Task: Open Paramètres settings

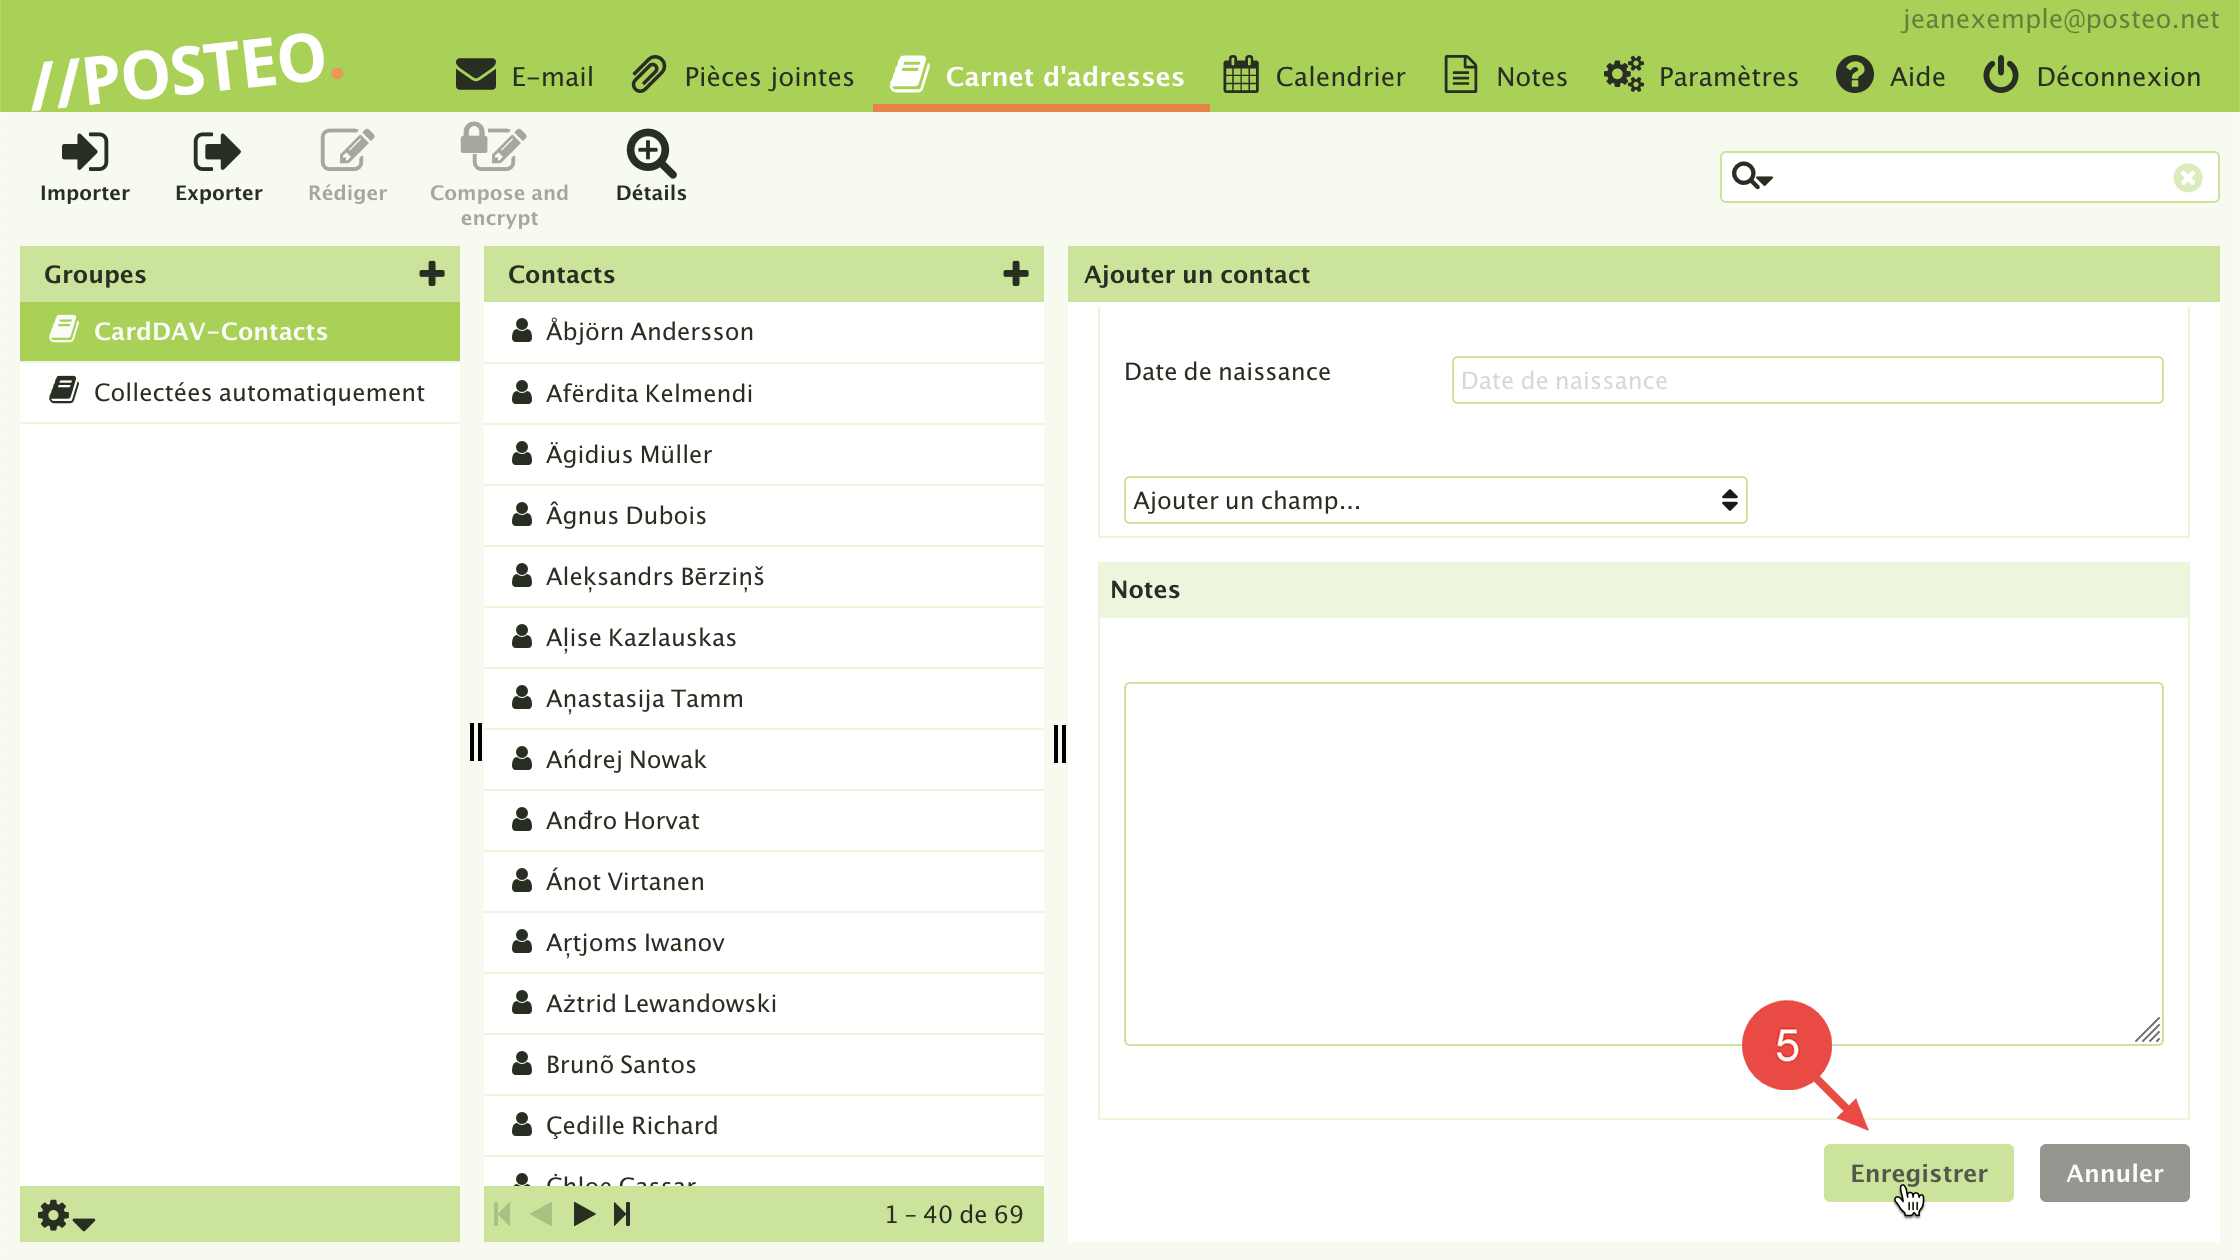Action: click(1701, 76)
